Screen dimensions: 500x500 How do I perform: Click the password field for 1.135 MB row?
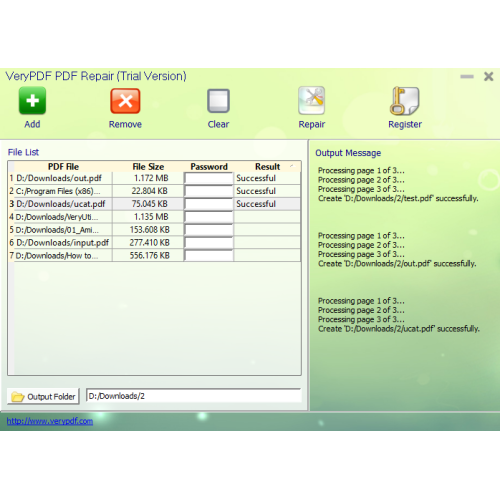pos(209,217)
